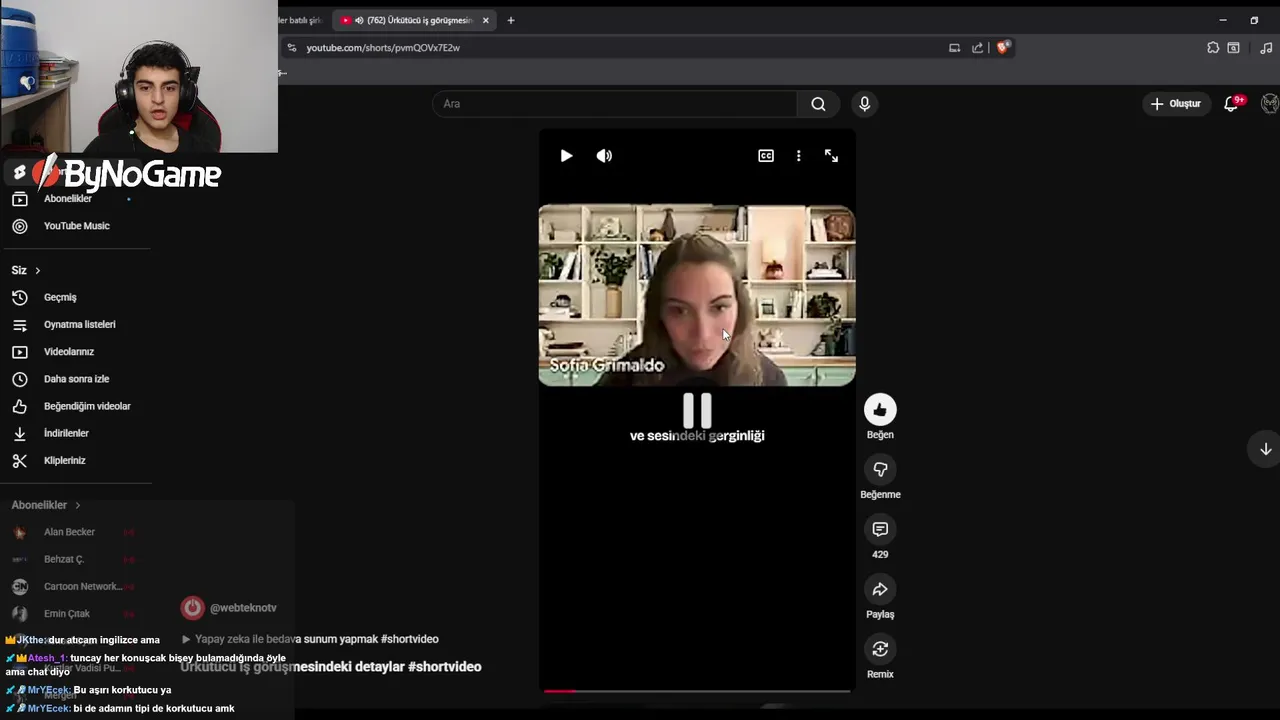Expand the Abonelikler subscriptions header
1280x720 pixels.
coord(46,505)
